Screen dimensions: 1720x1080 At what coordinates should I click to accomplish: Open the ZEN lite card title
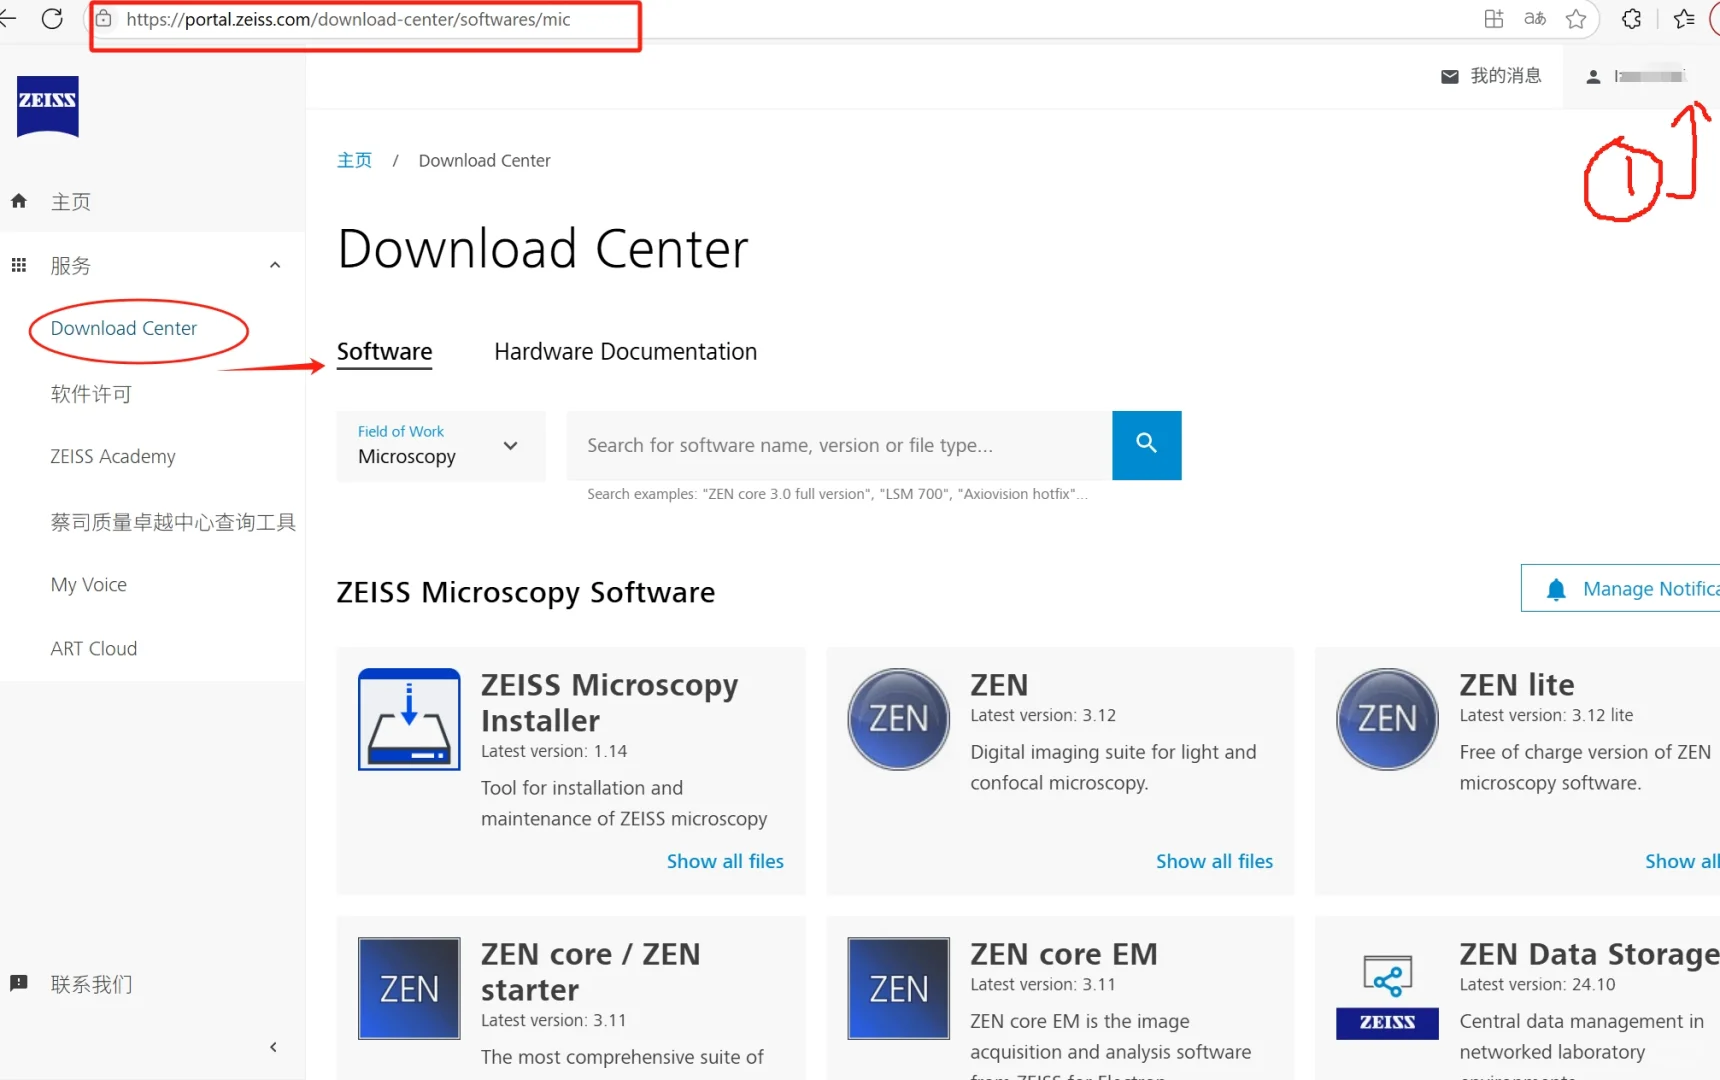click(x=1516, y=685)
